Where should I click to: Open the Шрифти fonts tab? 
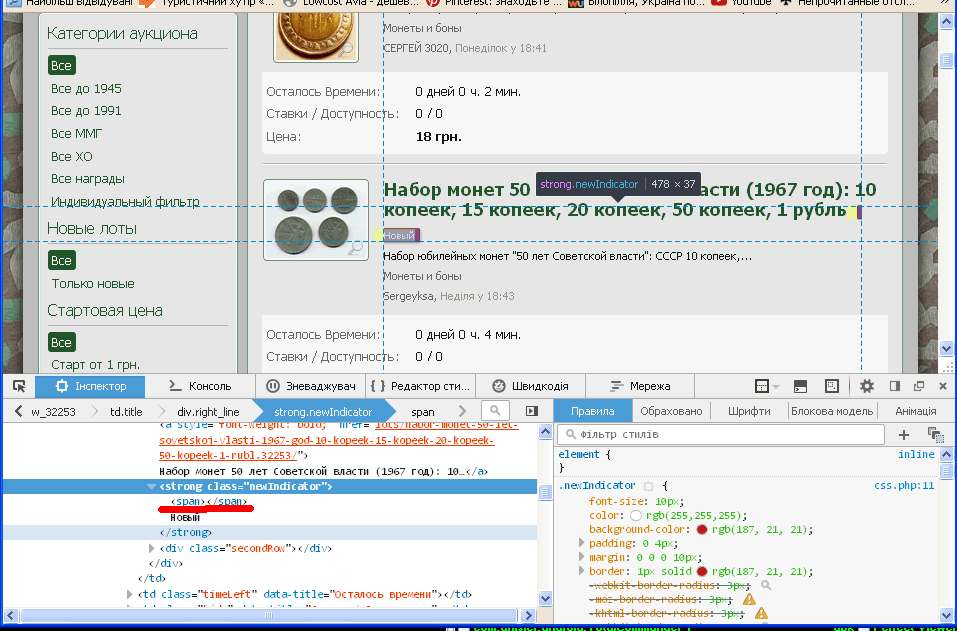(x=749, y=411)
